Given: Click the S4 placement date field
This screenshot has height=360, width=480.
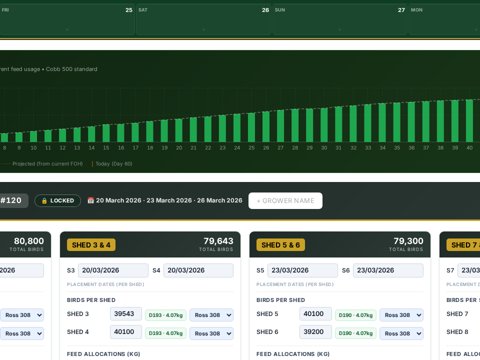Looking at the screenshot, I should click(199, 270).
